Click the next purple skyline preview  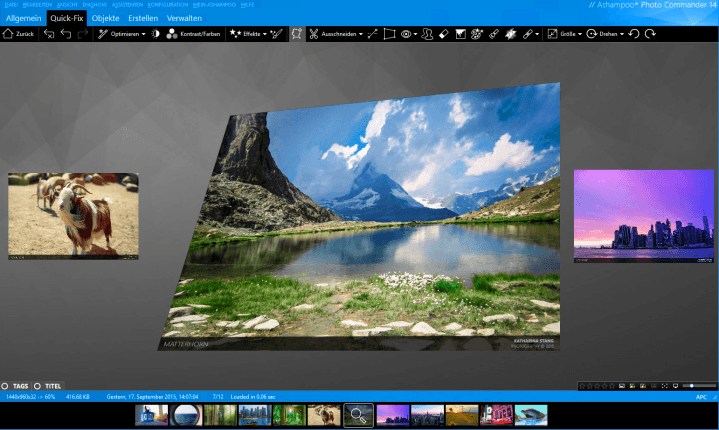[x=644, y=216]
